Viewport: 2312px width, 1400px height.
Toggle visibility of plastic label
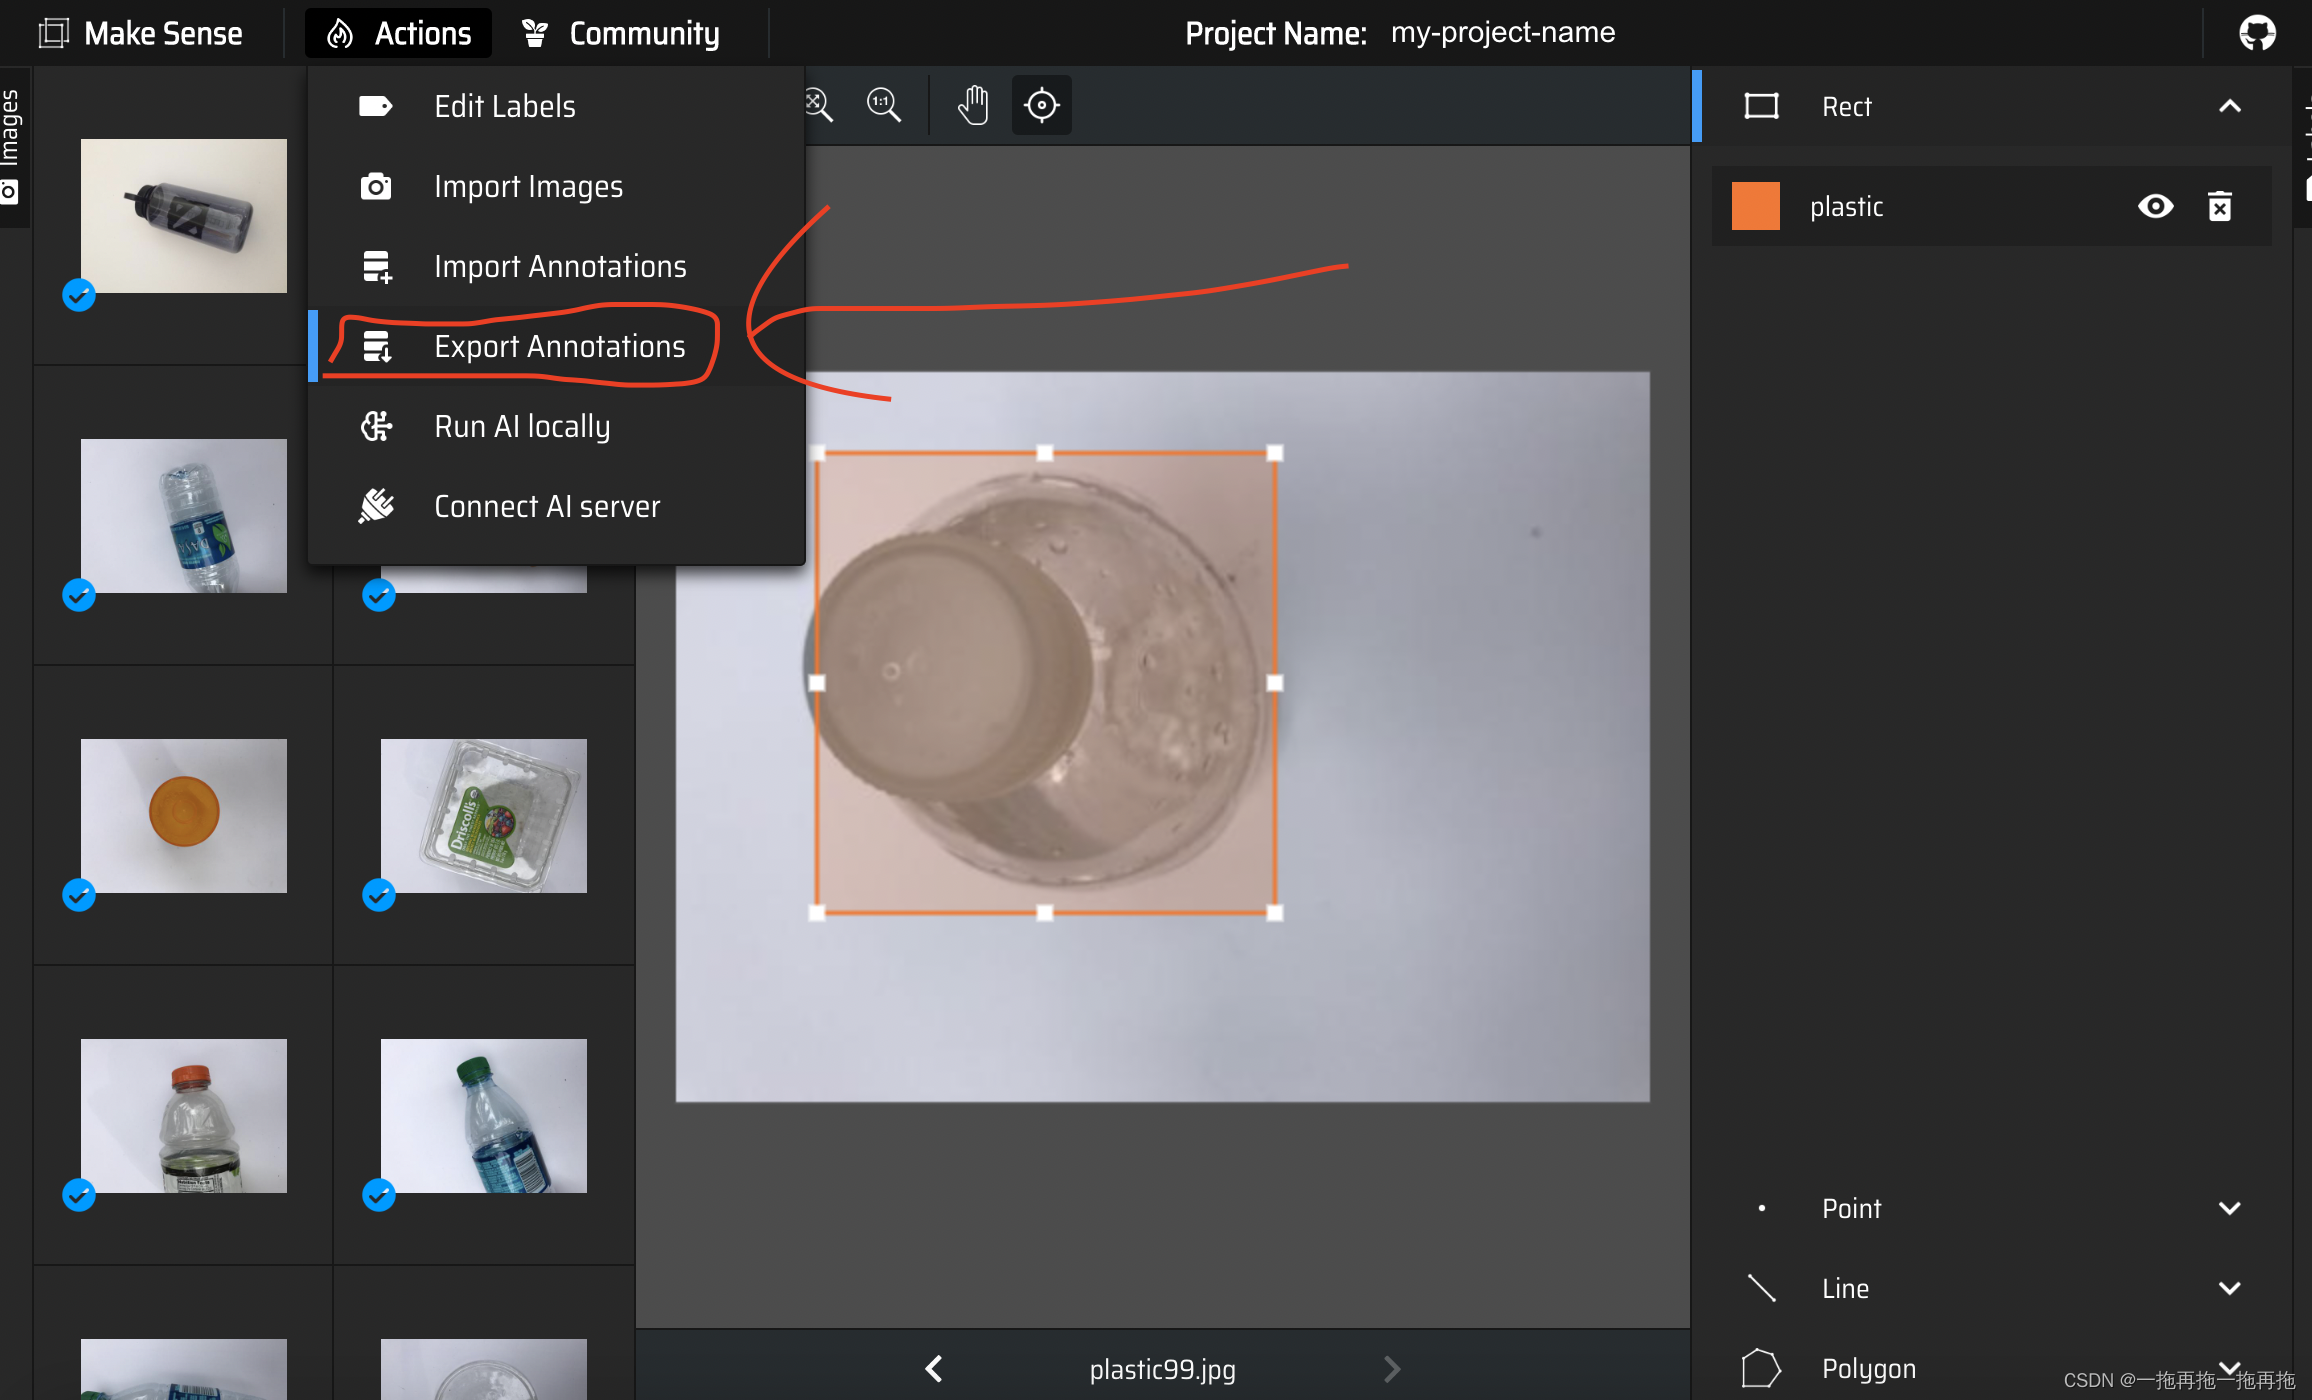click(2155, 206)
